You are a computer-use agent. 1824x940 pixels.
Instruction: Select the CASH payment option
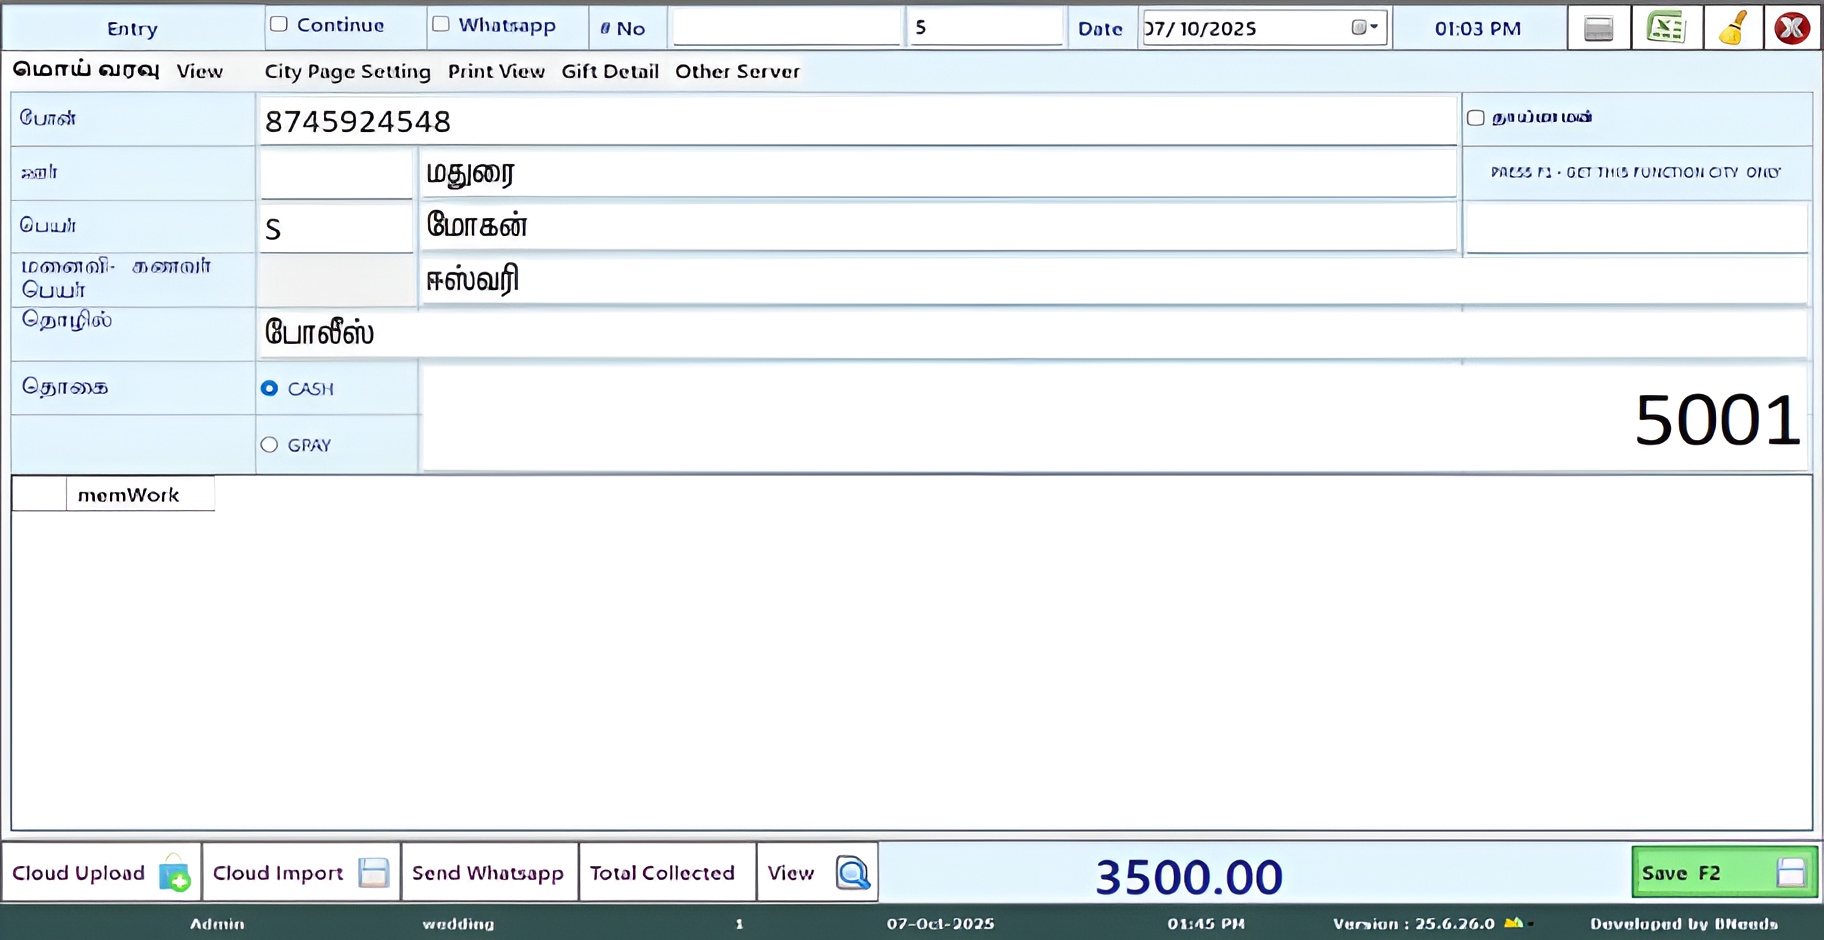(269, 388)
